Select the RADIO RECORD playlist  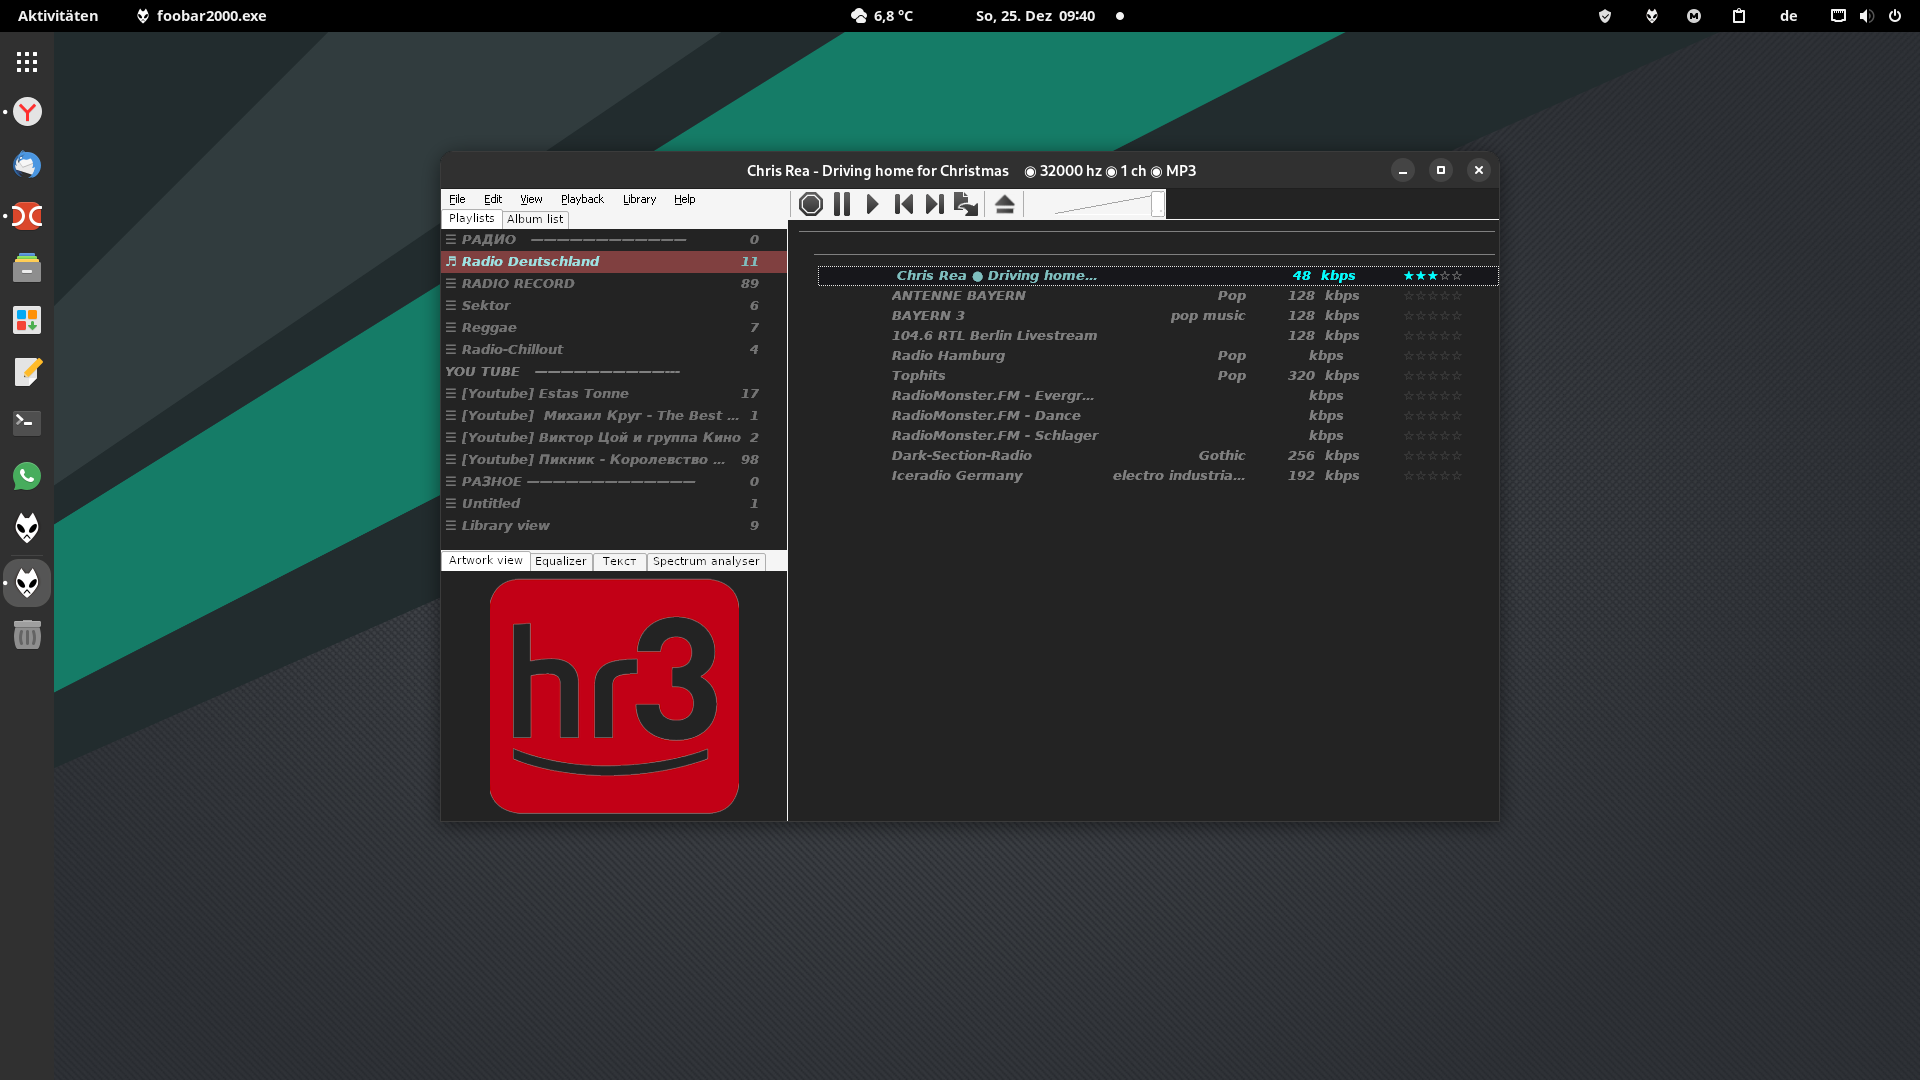click(x=518, y=283)
